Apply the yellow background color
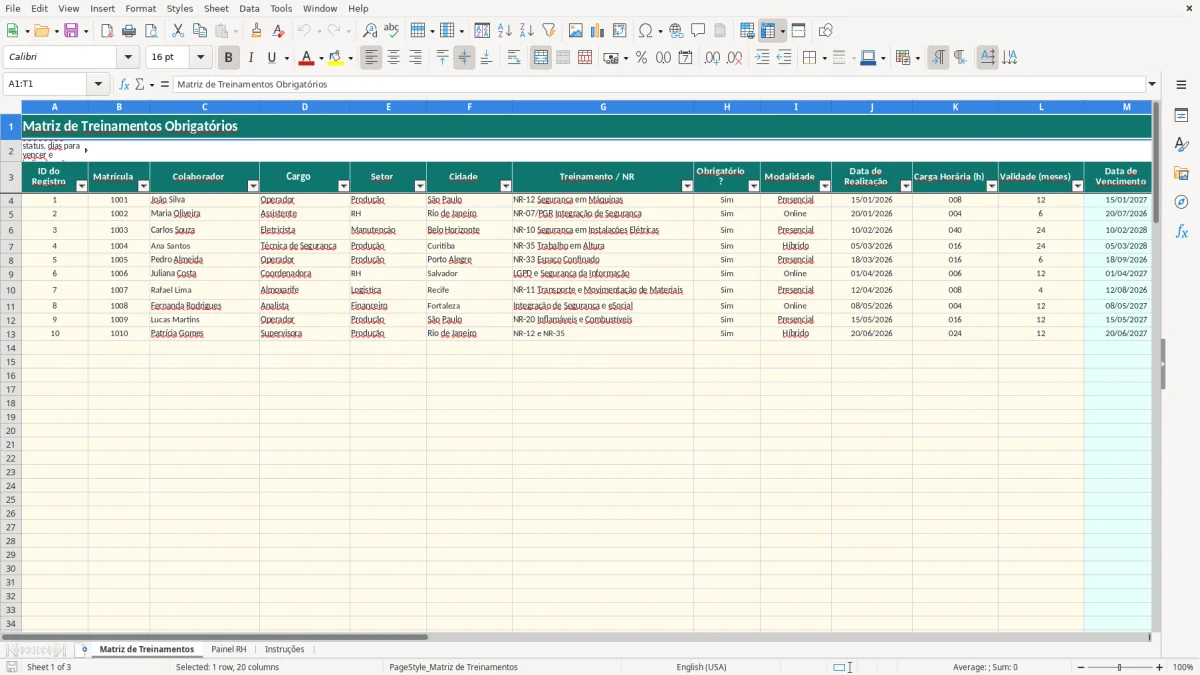 [x=336, y=58]
